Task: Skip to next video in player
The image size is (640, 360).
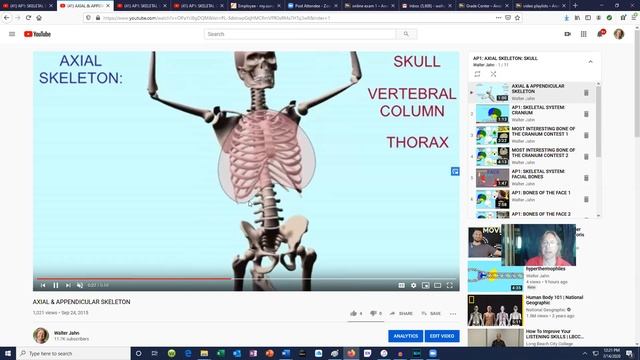Action: tap(68, 285)
